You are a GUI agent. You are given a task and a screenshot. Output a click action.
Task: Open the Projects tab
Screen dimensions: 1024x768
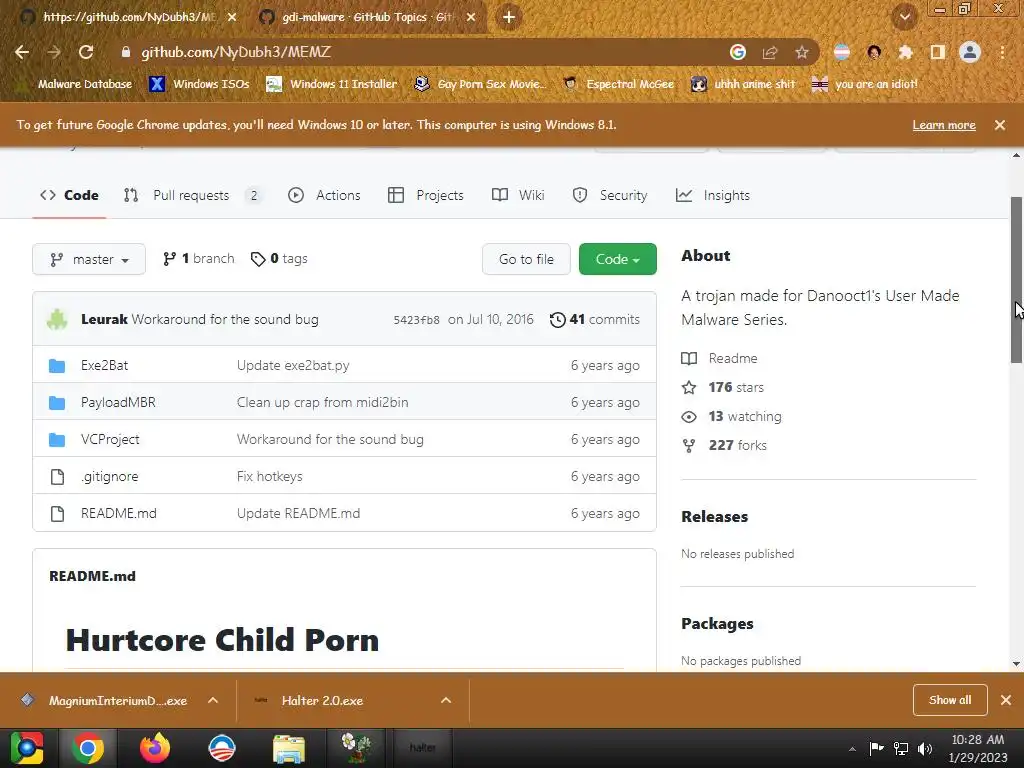pyautogui.click(x=426, y=195)
